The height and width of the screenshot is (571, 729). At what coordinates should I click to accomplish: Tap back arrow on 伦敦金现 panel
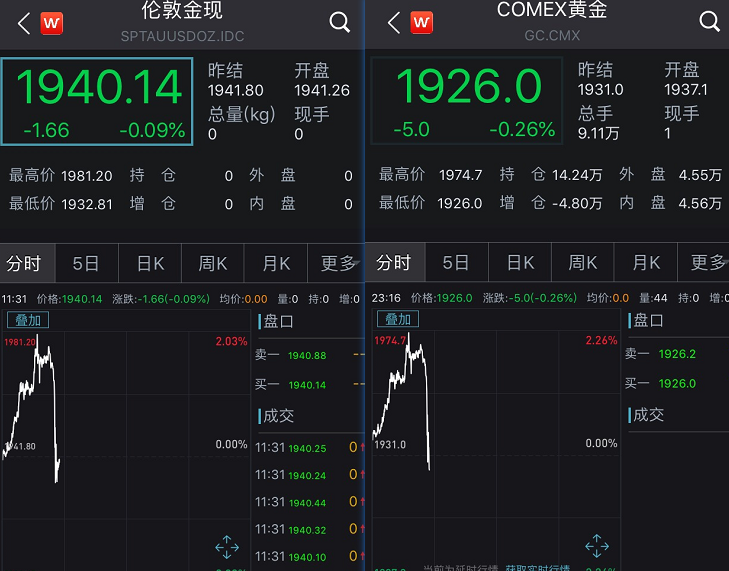[24, 23]
